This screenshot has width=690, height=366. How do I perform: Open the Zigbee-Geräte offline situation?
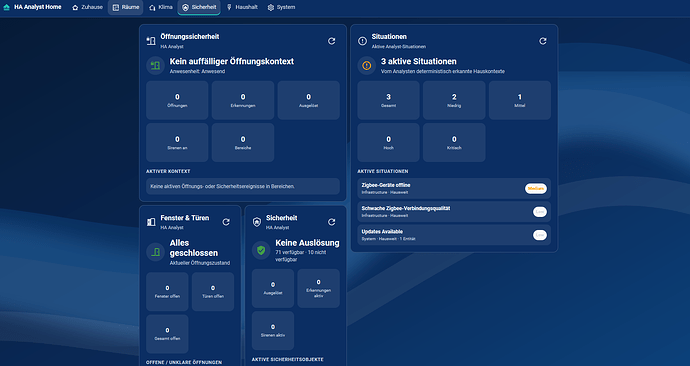click(x=454, y=188)
